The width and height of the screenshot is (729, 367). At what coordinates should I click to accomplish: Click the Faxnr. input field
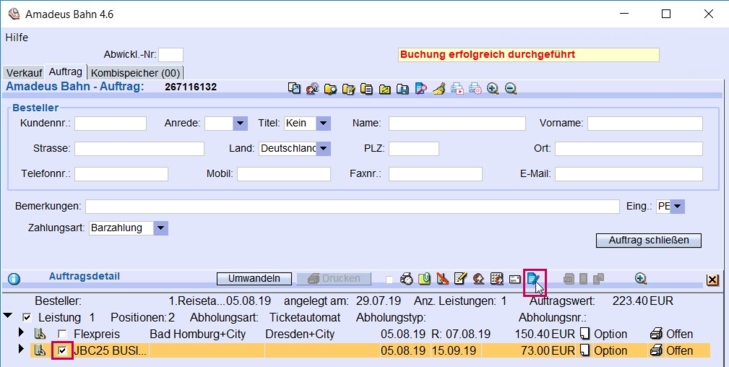[x=436, y=174]
